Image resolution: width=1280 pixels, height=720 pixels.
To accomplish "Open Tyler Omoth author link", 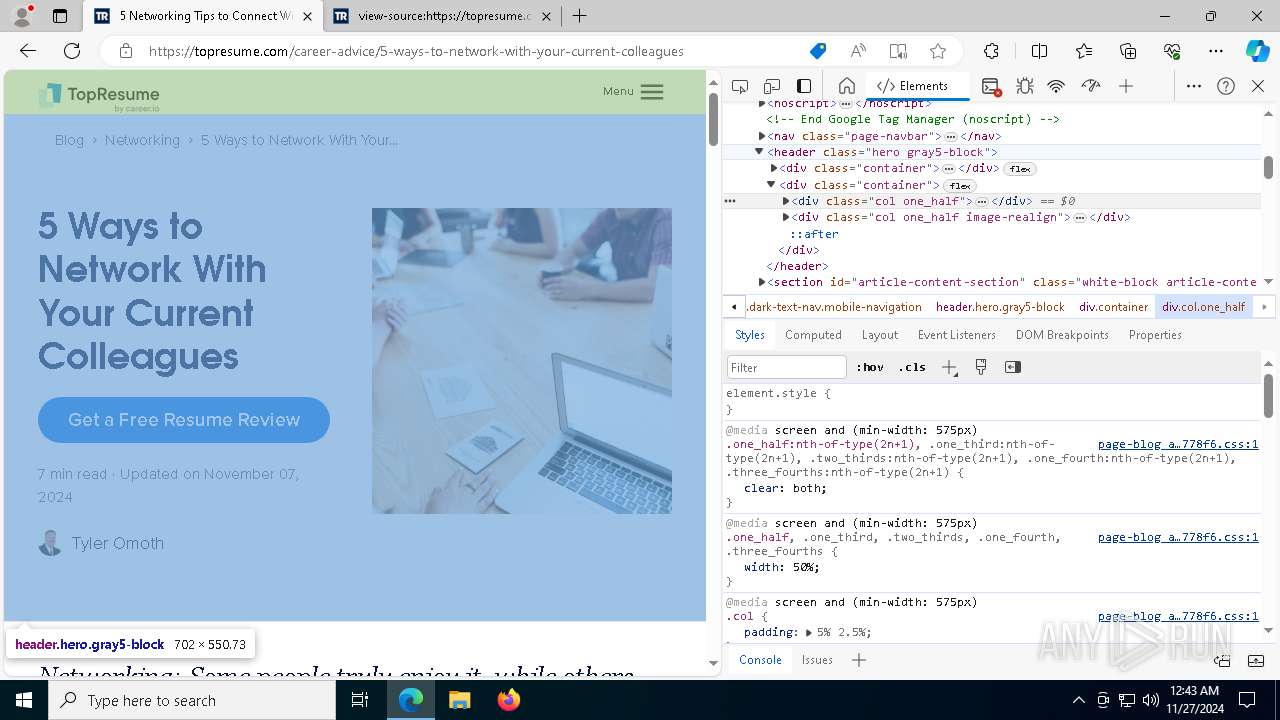I will (118, 543).
